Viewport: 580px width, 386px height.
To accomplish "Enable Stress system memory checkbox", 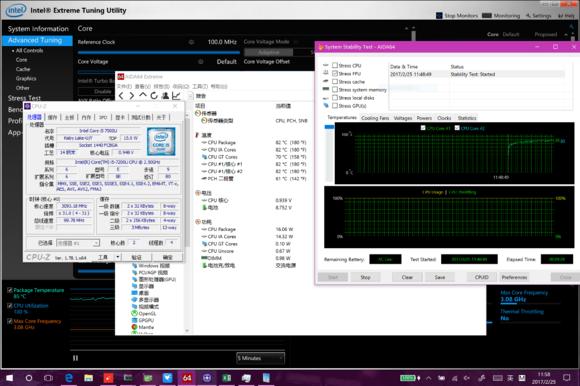I will [x=335, y=89].
